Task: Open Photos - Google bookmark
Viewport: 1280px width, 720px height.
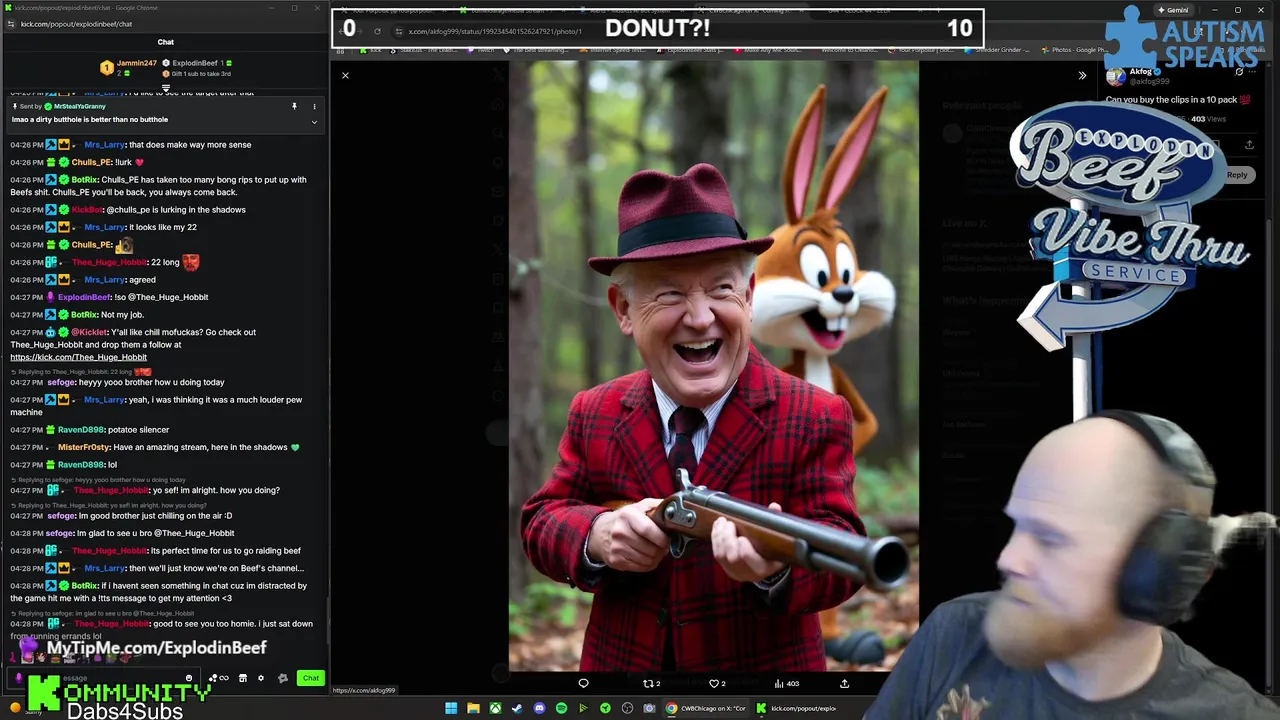Action: coord(1074,50)
